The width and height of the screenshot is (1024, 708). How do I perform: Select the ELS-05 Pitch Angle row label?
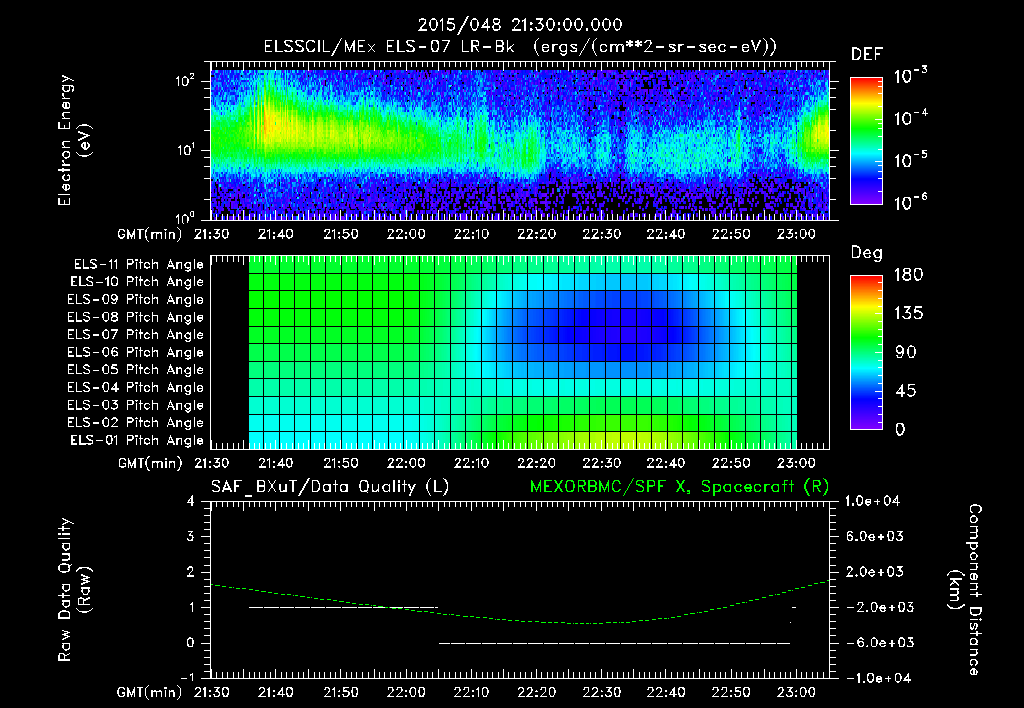point(135,370)
